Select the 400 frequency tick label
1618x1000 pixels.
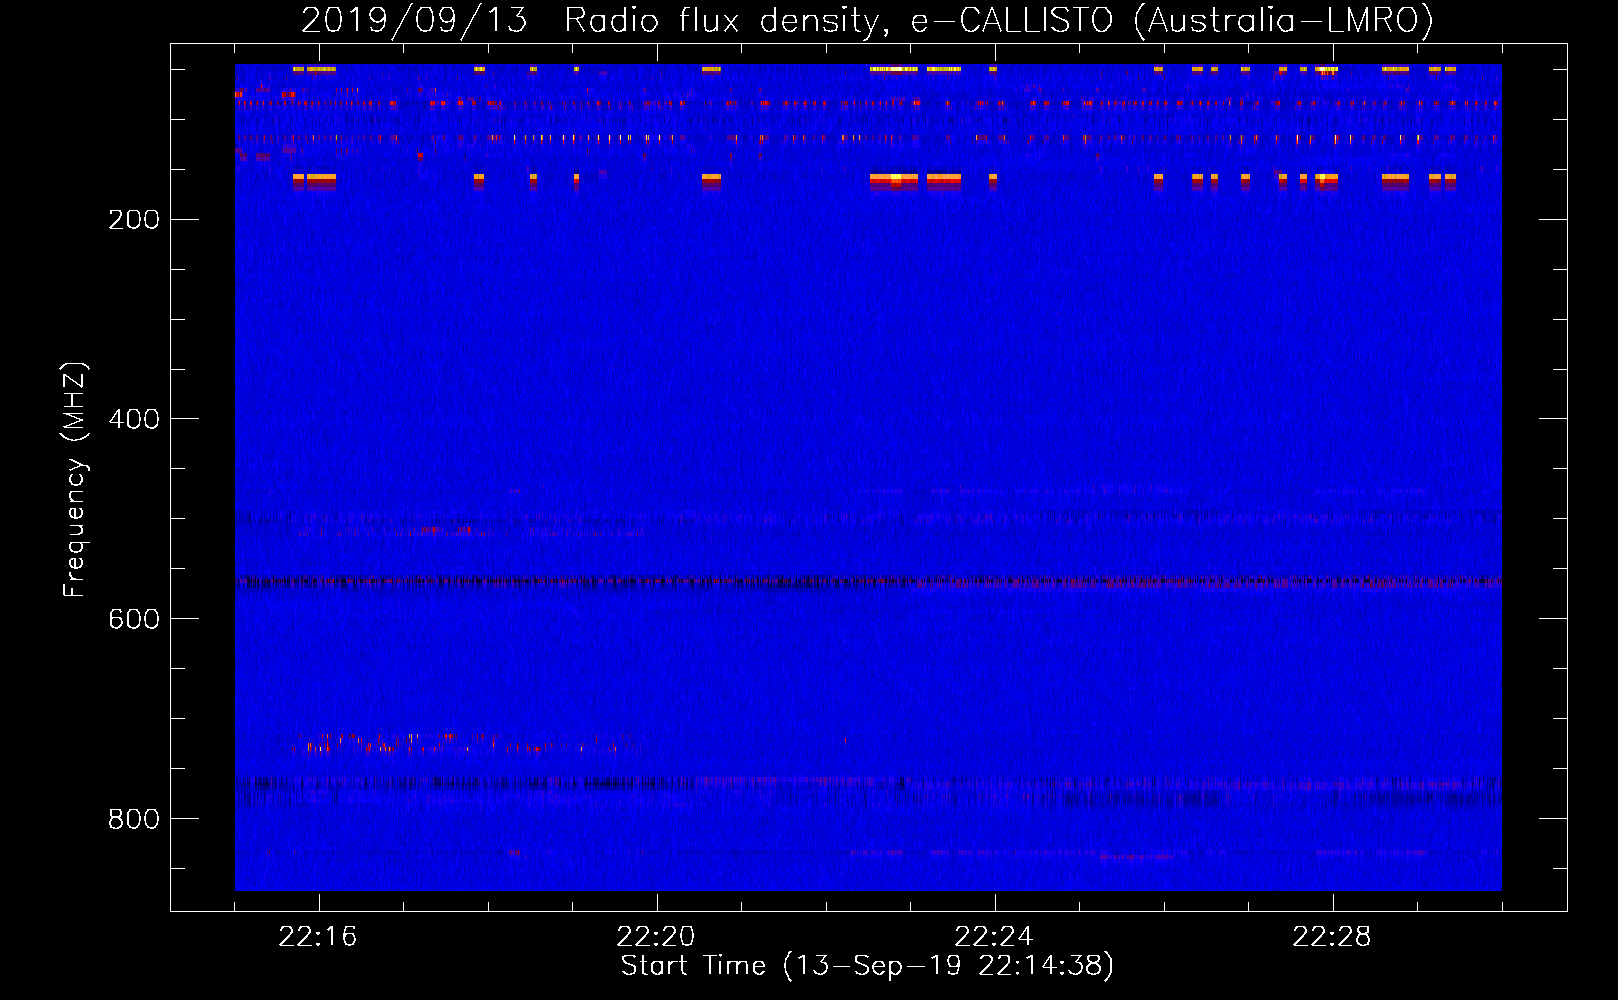coord(134,419)
